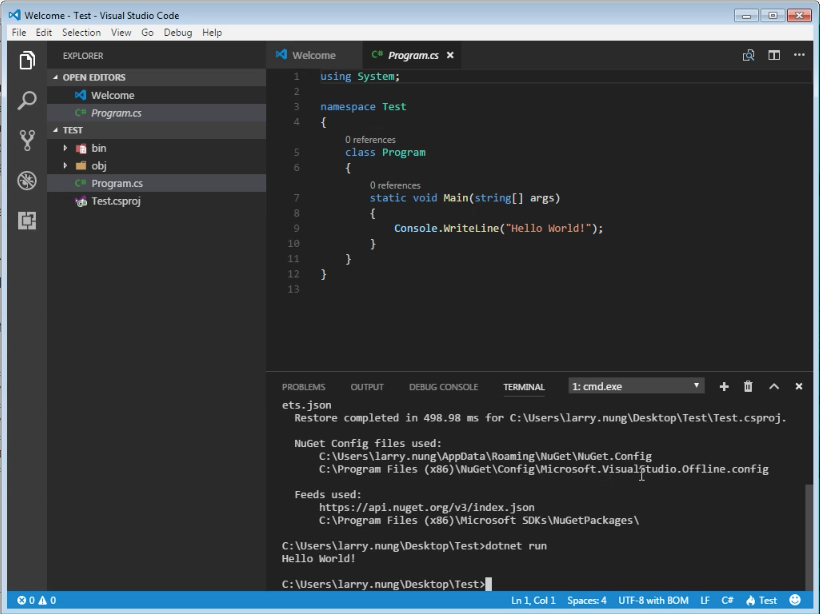820x614 pixels.
Task: Click the errors count icon in status bar
Action: 26,600
